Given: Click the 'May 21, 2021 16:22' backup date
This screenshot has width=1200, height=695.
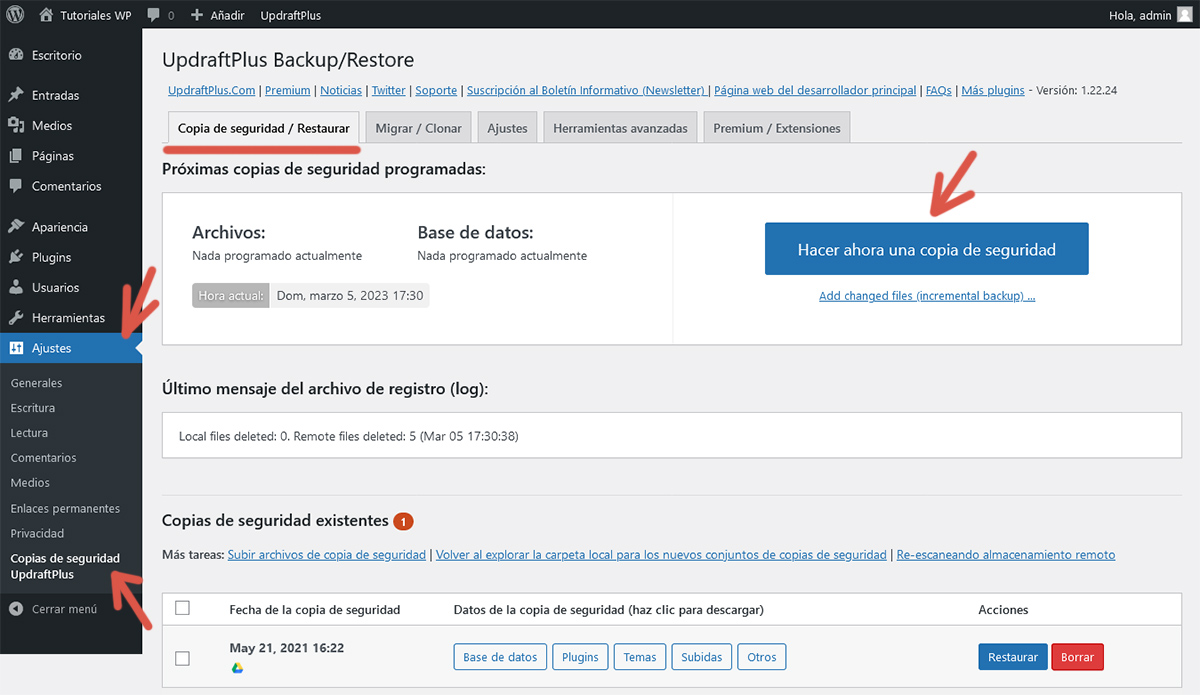Looking at the screenshot, I should pyautogui.click(x=287, y=648).
